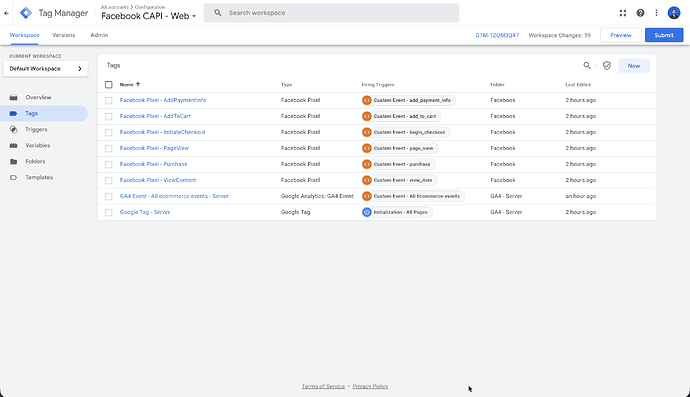Click Workspace Changes: 19
The height and width of the screenshot is (397, 690).
(559, 35)
